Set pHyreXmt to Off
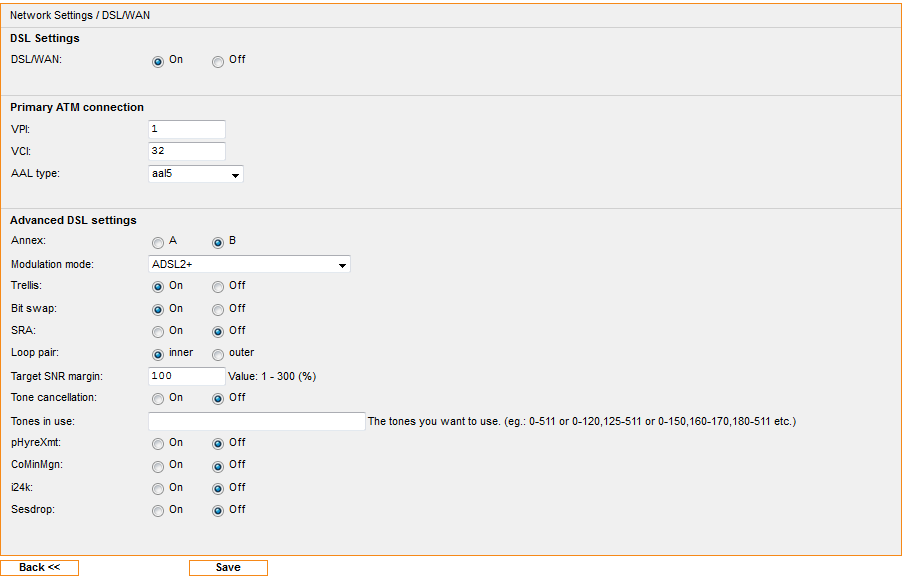 point(218,444)
